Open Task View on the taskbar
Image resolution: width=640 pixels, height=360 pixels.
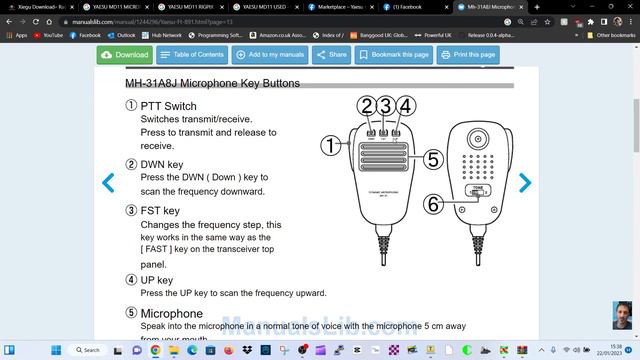click(118, 350)
